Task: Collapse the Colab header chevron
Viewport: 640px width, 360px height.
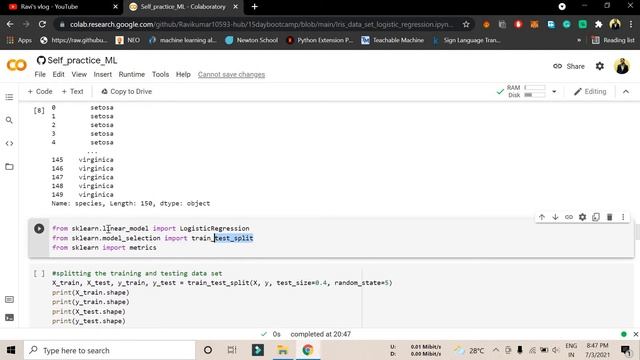Action: click(626, 91)
